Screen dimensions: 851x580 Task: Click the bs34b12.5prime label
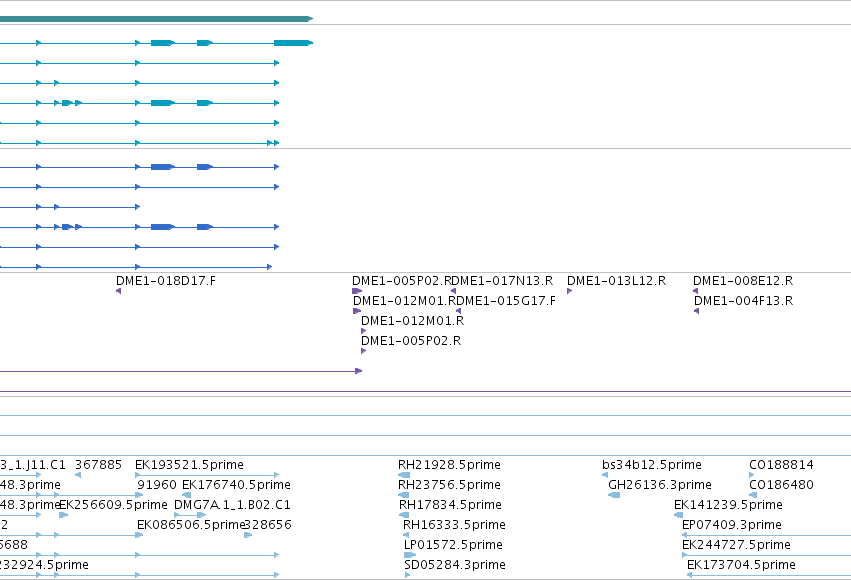tap(652, 465)
